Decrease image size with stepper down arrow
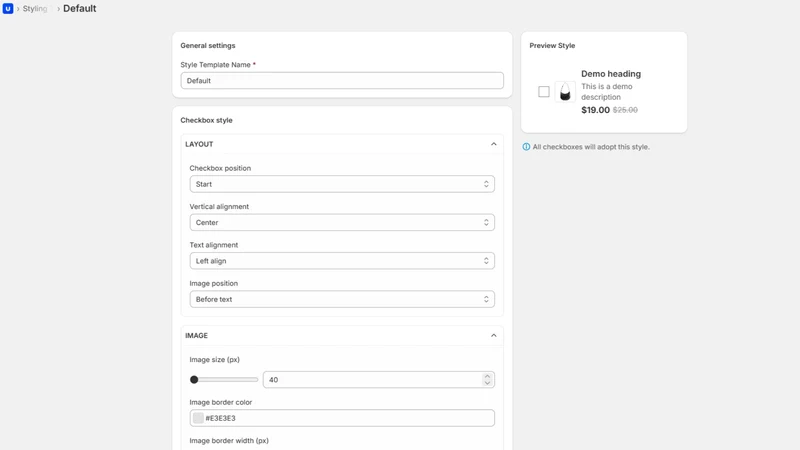800x450 pixels. tap(487, 383)
